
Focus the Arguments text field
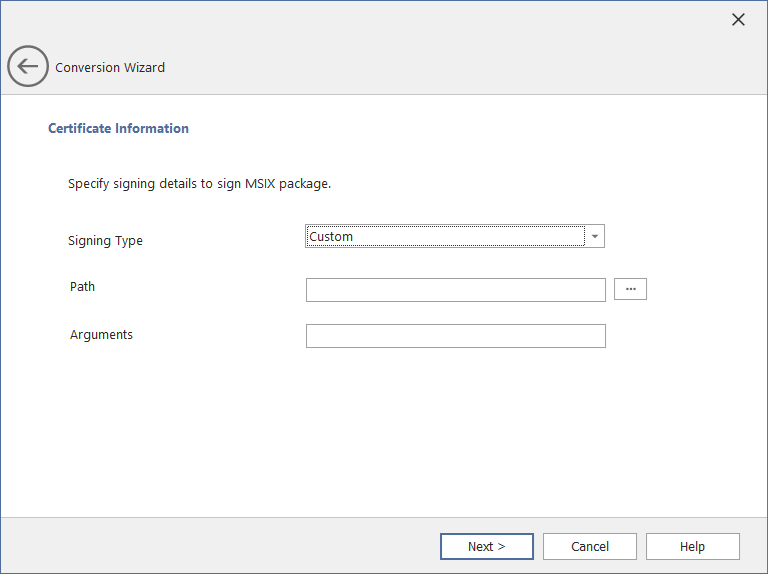pyautogui.click(x=455, y=336)
